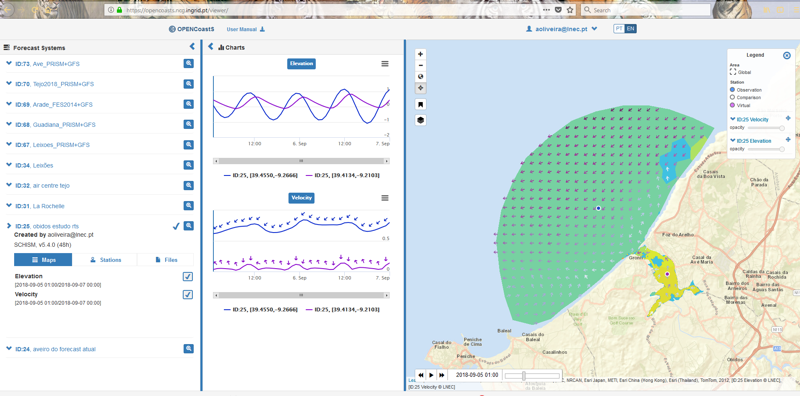Toggle blue series in Elevation chart legend

coord(260,176)
